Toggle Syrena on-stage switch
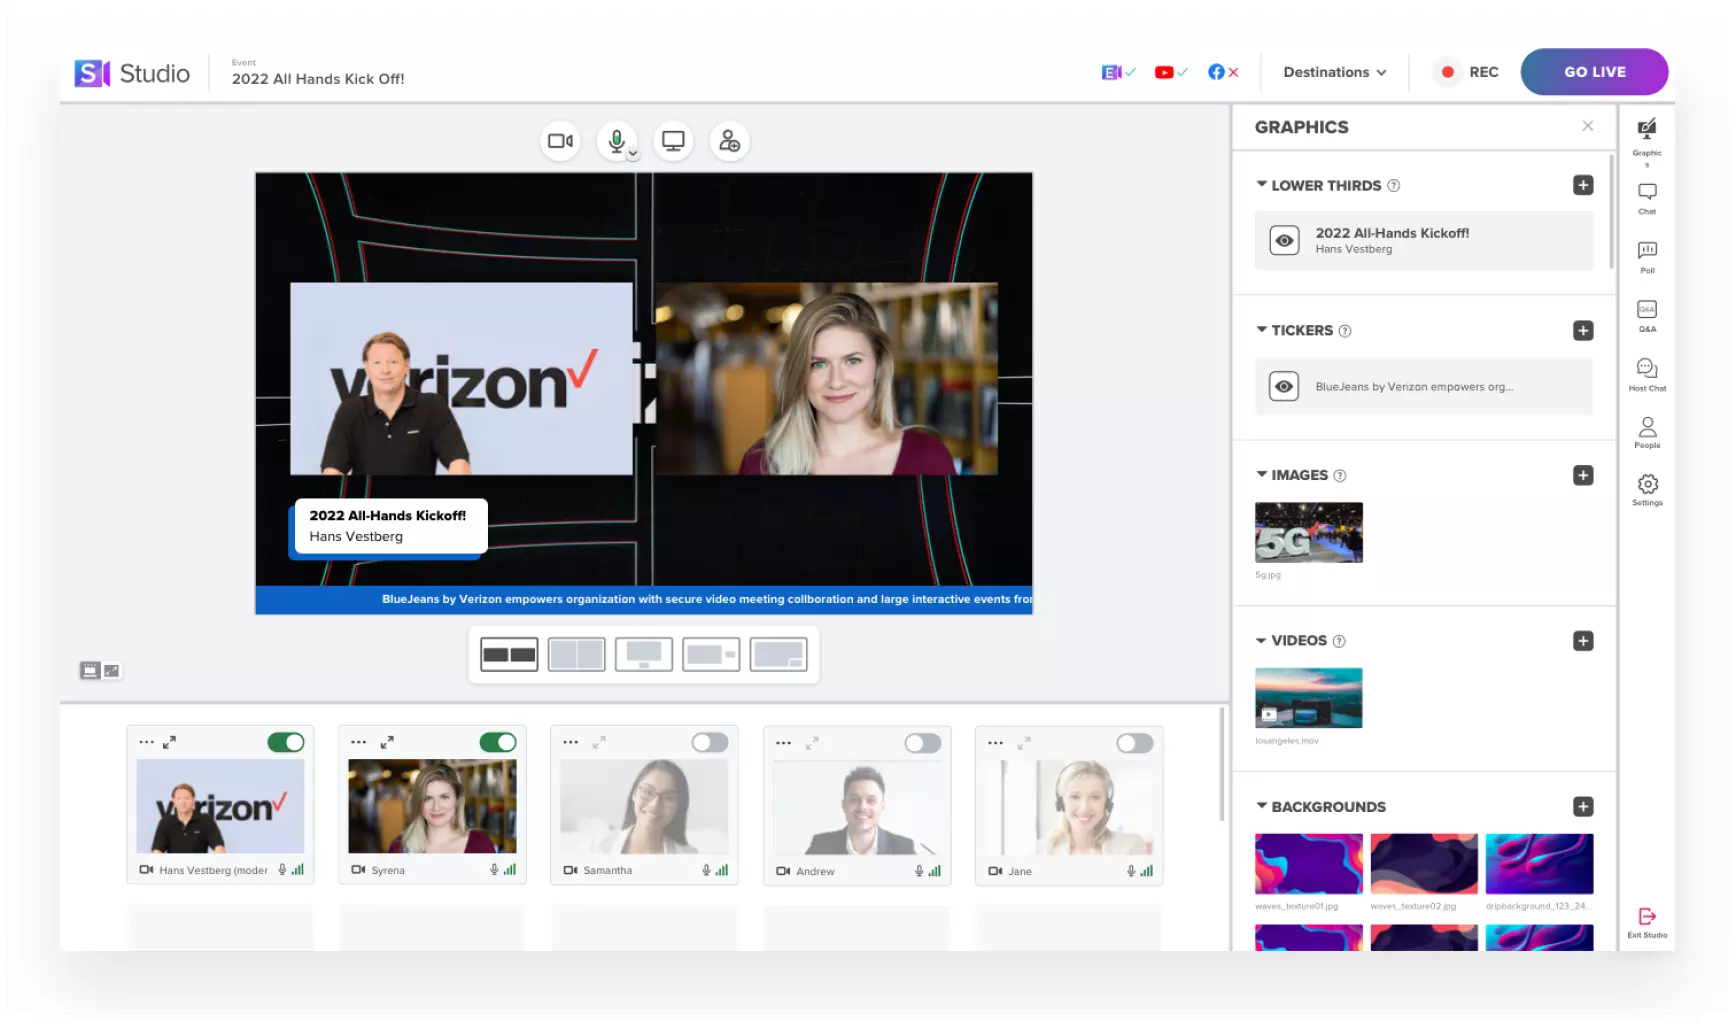The height and width of the screenshot is (1021, 1736). pyautogui.click(x=498, y=742)
